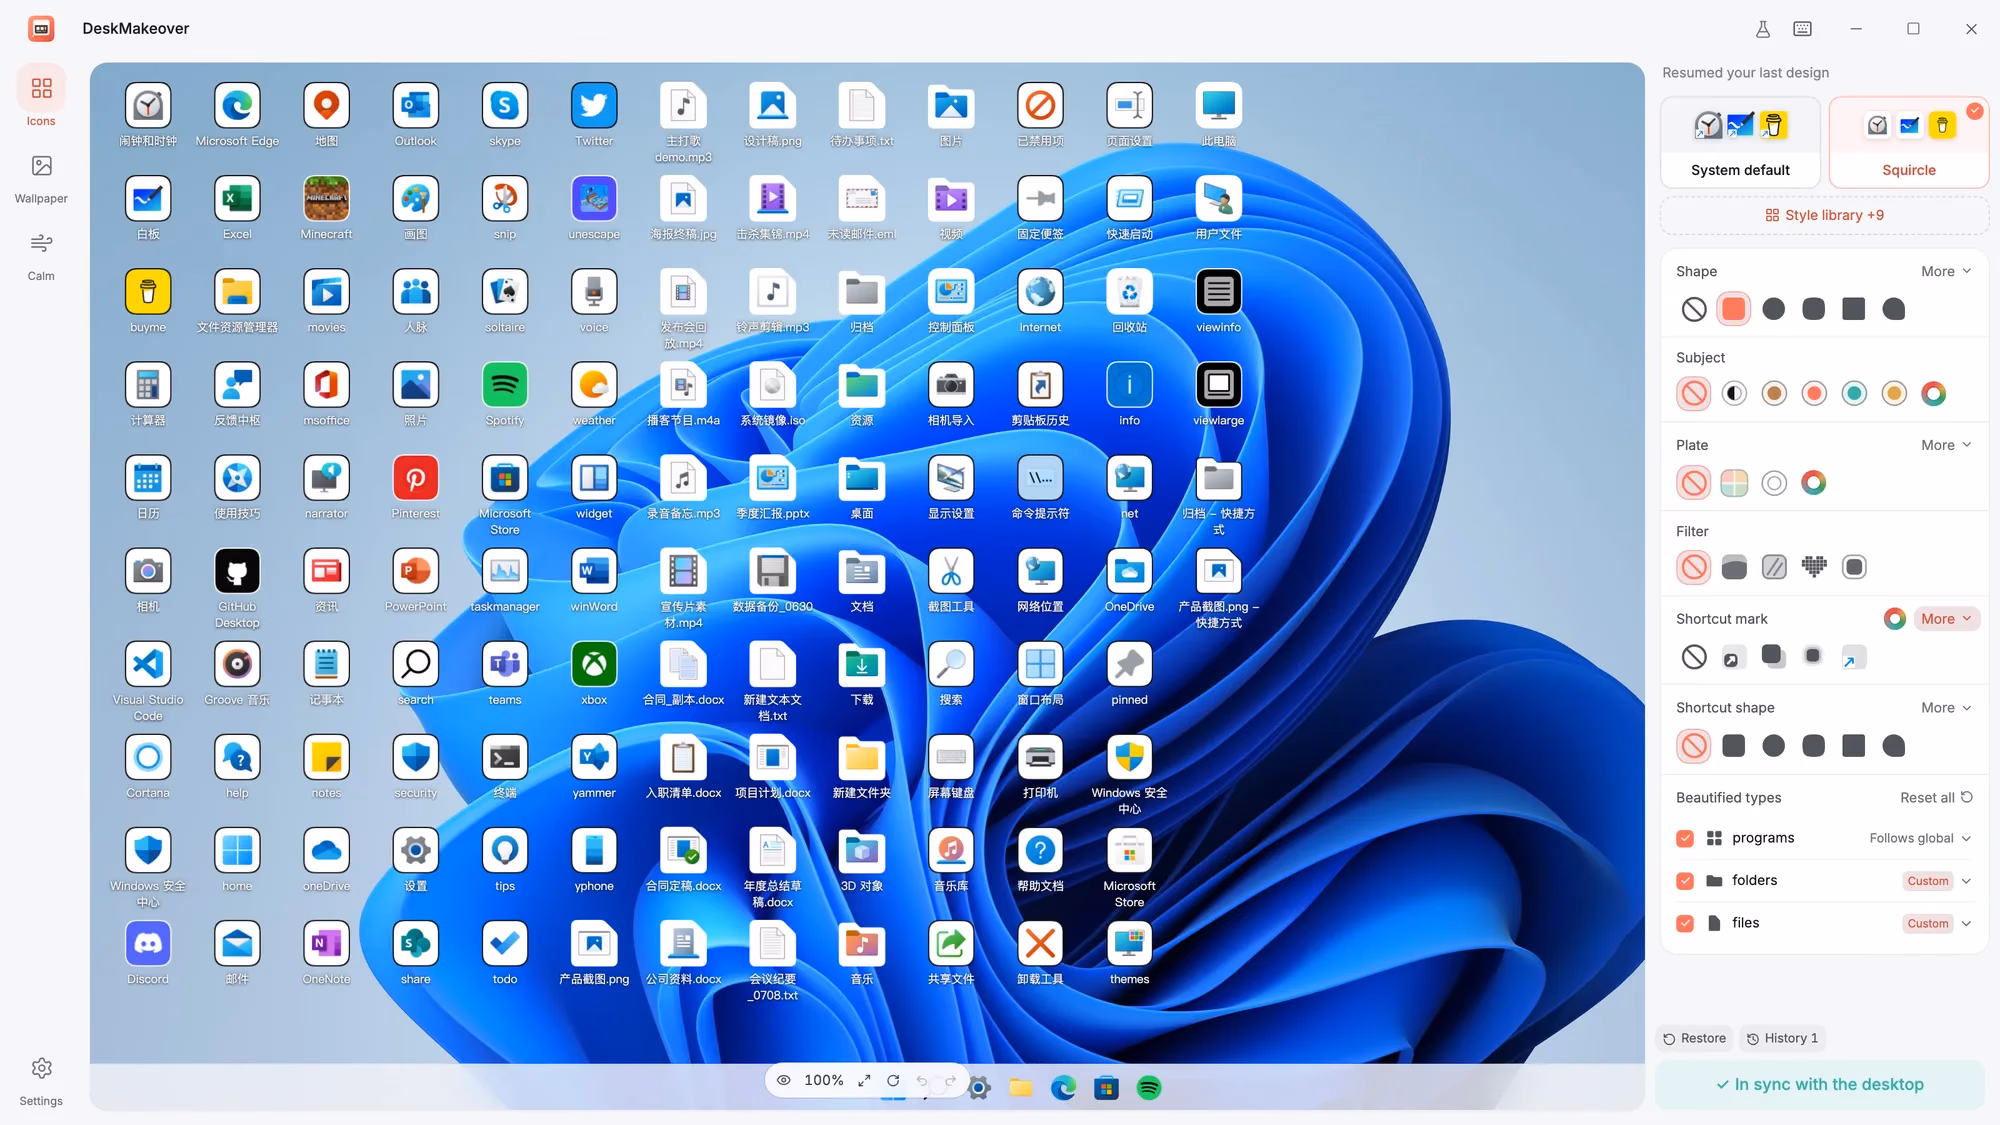Pick the teal subject color swatch
2000x1125 pixels.
pyautogui.click(x=1854, y=393)
